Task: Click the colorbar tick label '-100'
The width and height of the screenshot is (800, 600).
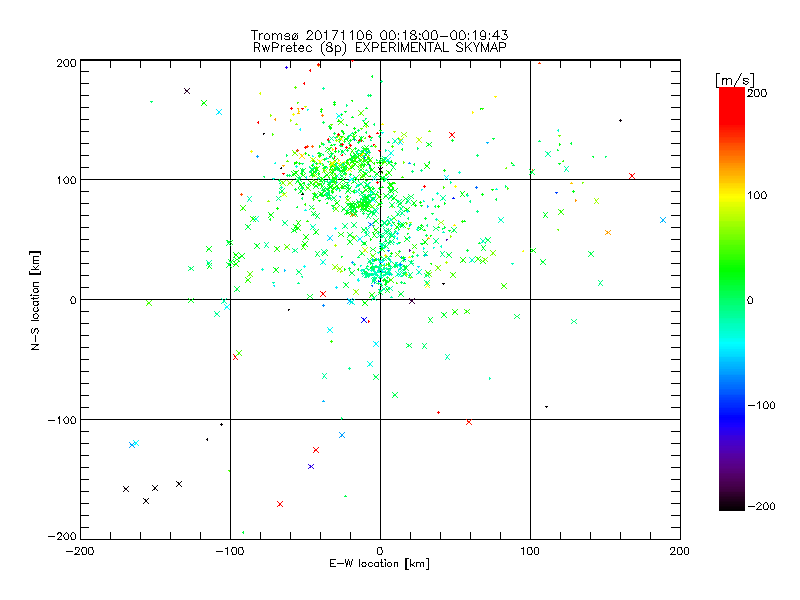Action: (x=761, y=406)
